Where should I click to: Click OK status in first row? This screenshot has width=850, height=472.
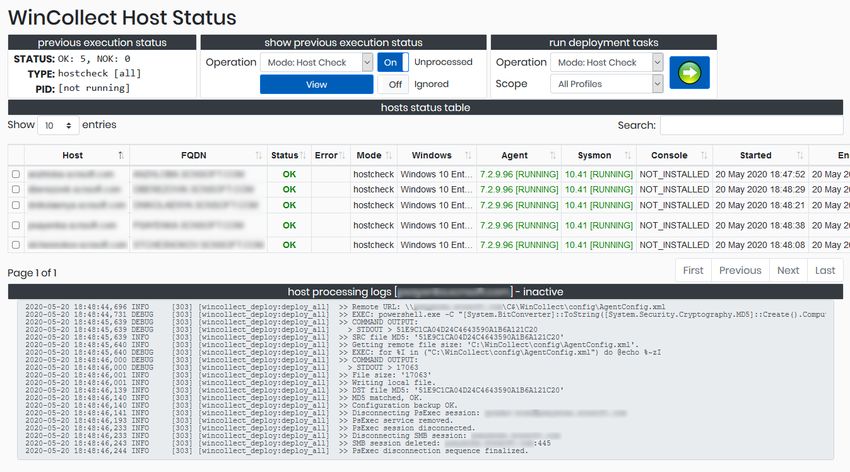tap(289, 174)
